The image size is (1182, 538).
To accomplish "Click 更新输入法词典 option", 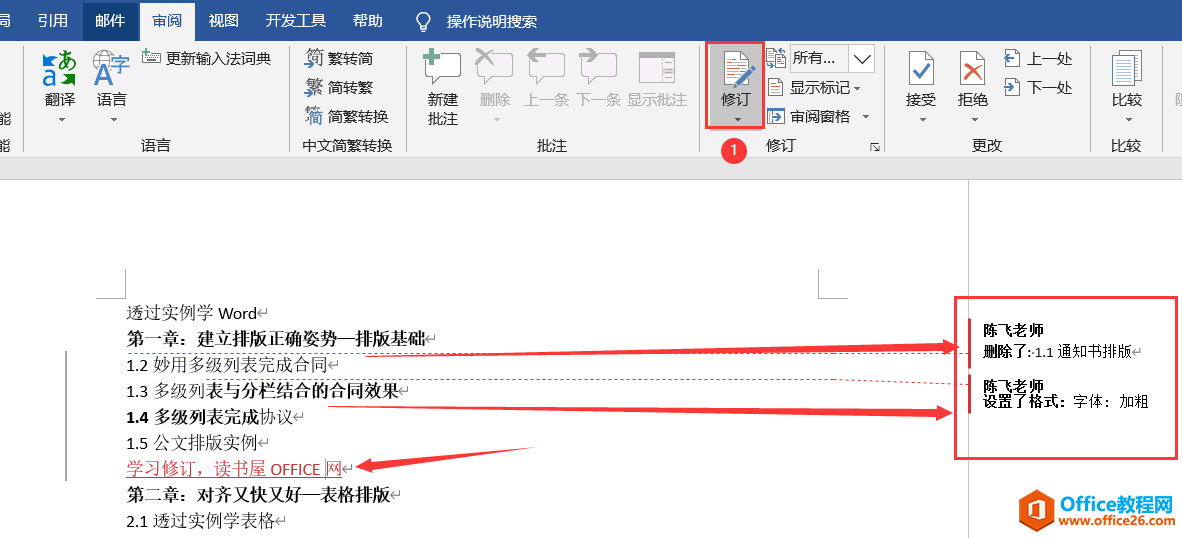I will point(207,58).
